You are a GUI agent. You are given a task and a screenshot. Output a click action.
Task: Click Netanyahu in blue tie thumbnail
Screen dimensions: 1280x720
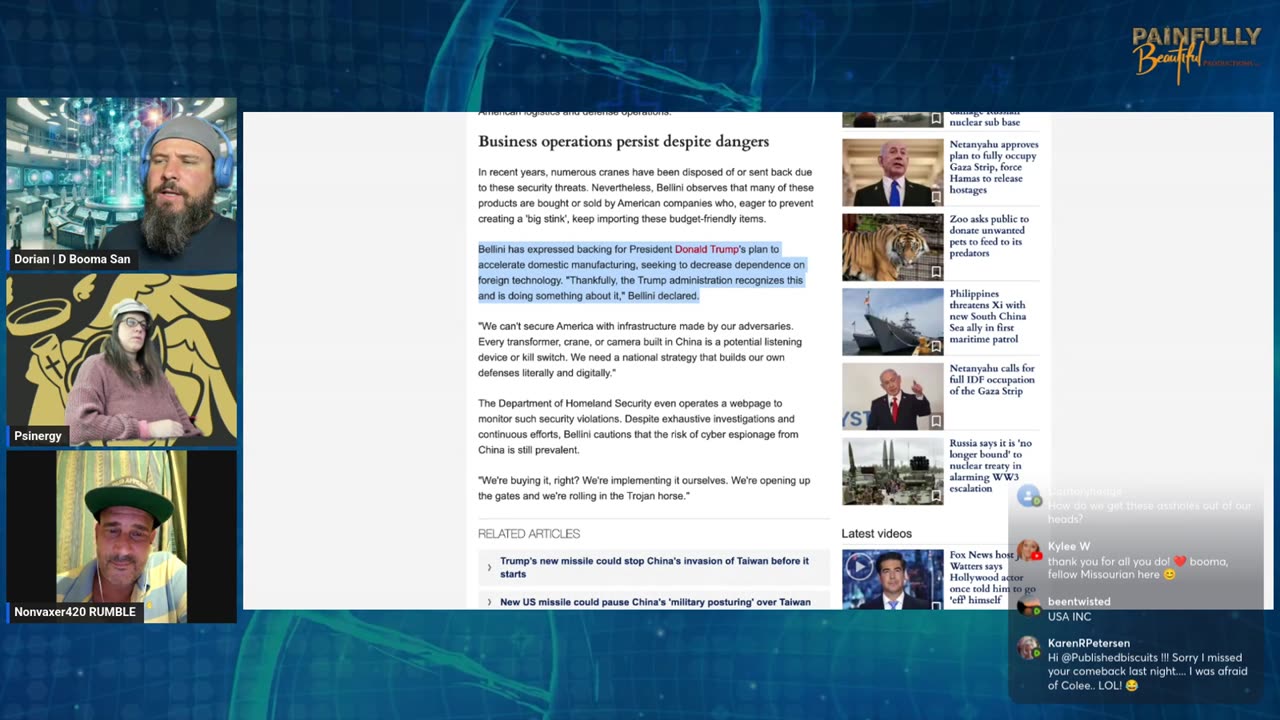(892, 172)
